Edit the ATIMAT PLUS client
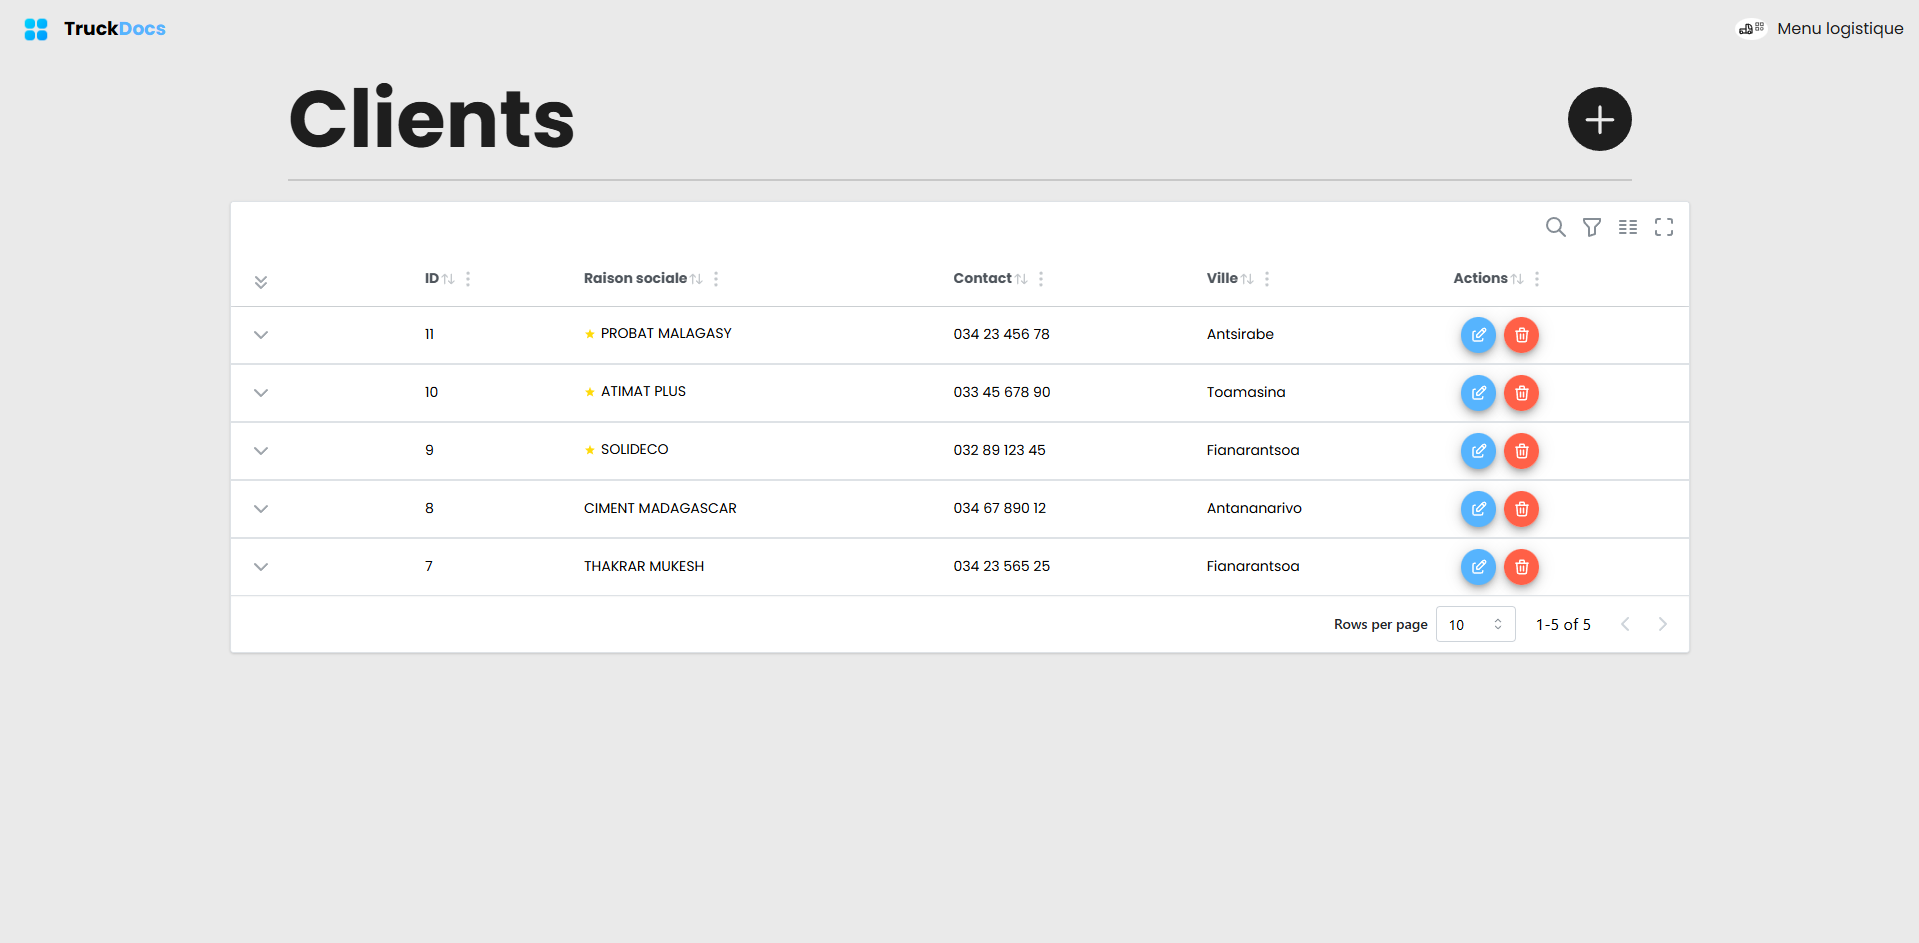This screenshot has width=1919, height=943. (x=1478, y=393)
